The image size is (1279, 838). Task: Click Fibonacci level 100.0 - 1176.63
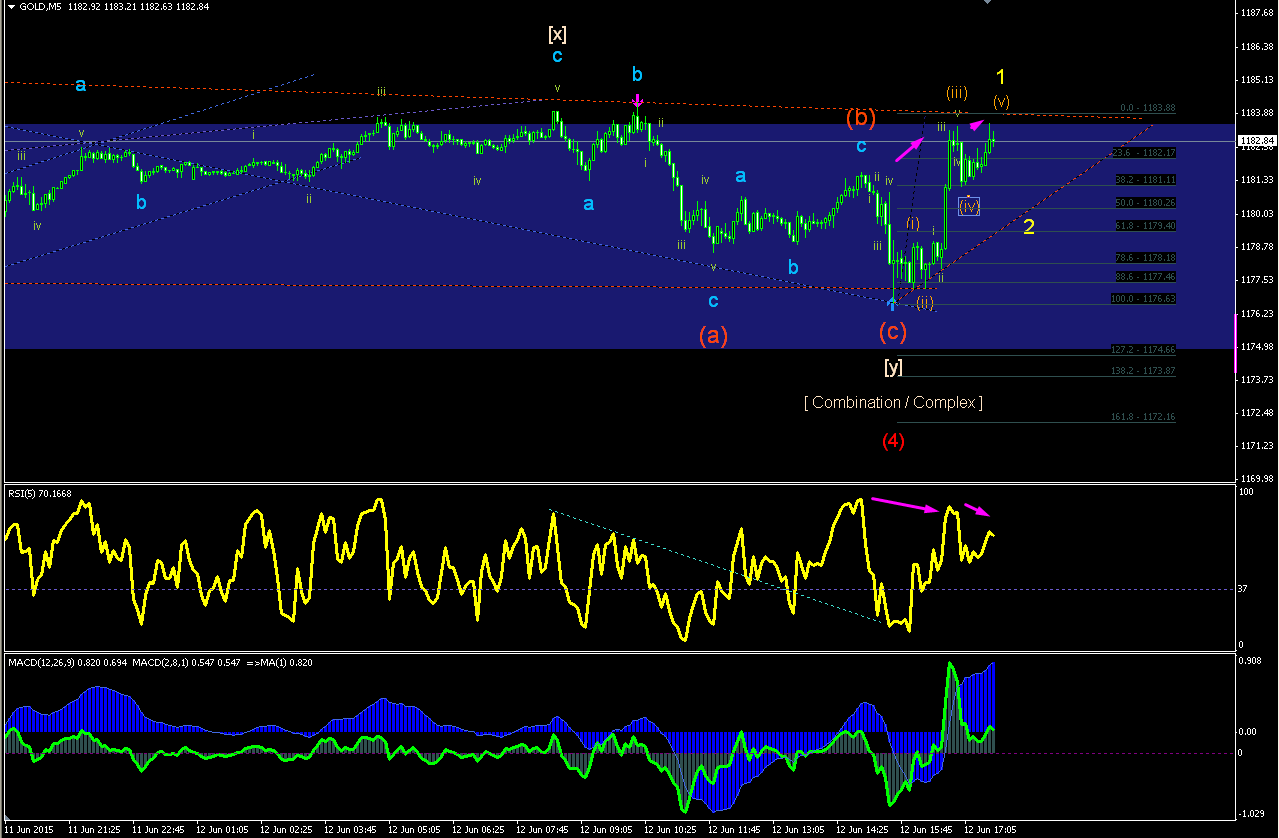click(1143, 298)
